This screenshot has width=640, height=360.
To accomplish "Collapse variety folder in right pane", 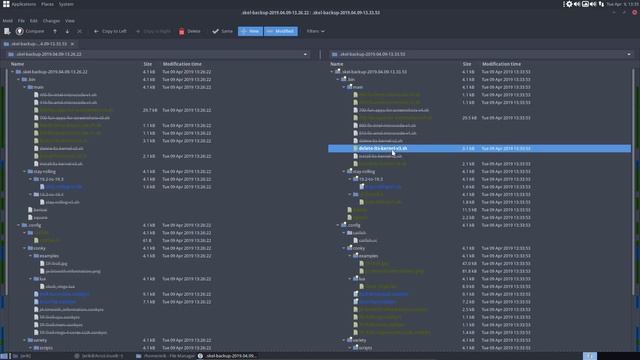I will click(x=344, y=340).
